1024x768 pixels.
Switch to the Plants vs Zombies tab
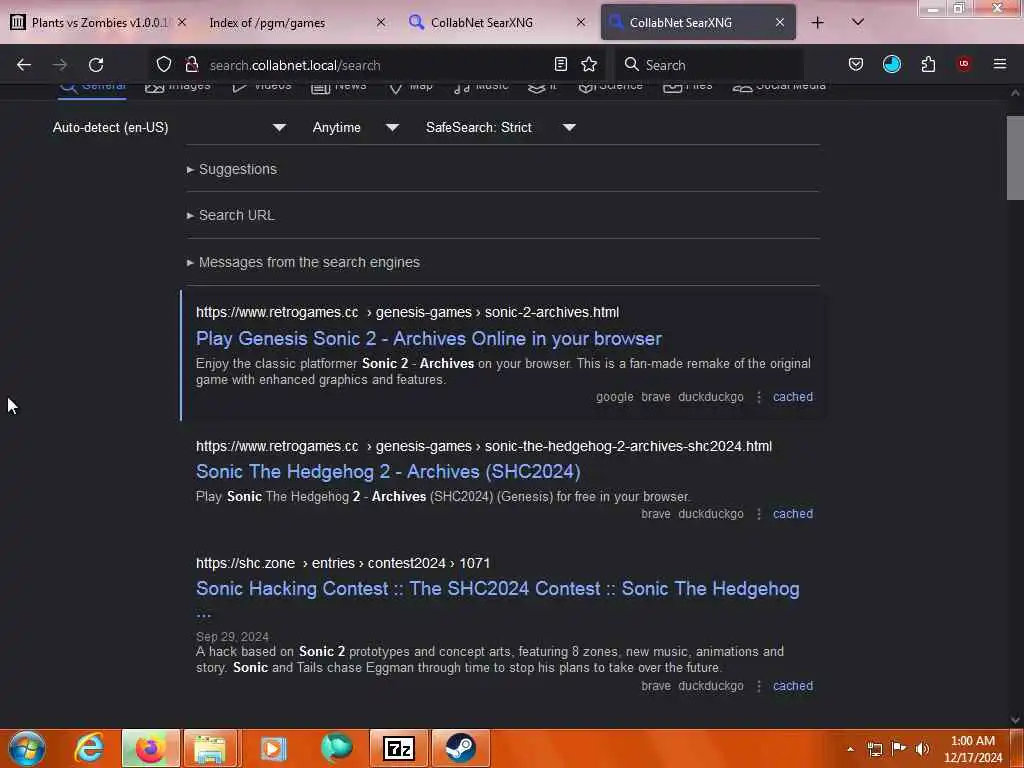coord(99,22)
